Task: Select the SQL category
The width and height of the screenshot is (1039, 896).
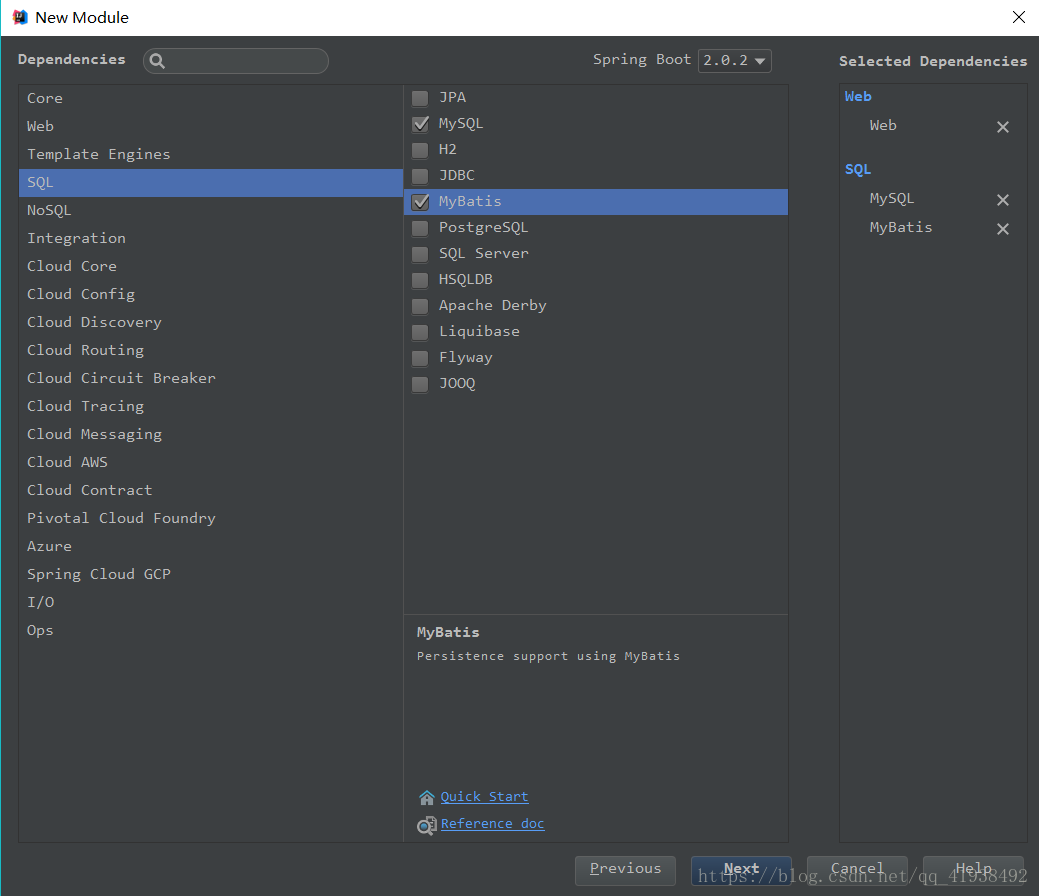Action: point(211,182)
